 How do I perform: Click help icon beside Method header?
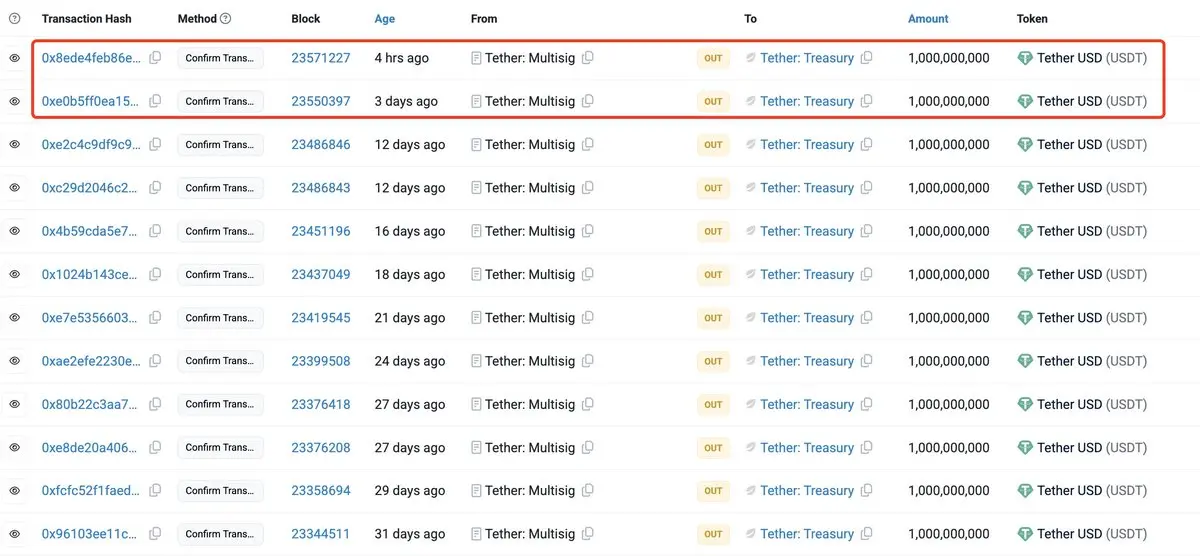(225, 19)
